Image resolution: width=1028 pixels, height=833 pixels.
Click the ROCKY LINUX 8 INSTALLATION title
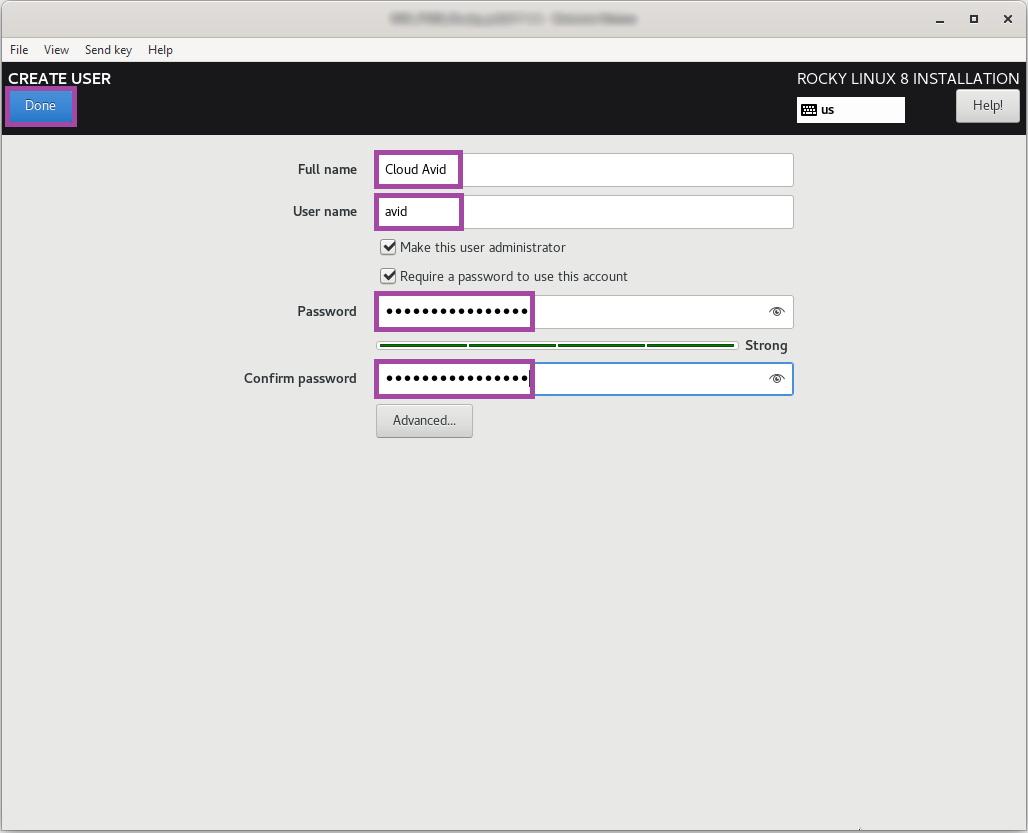coord(908,79)
